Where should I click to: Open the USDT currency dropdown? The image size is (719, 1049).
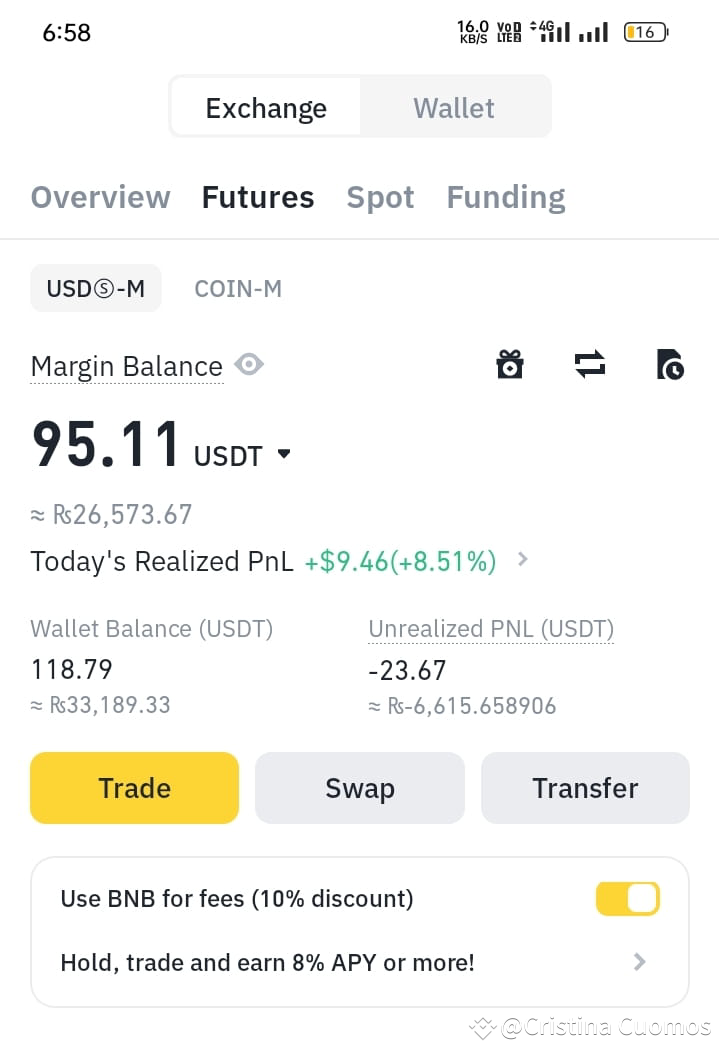coord(283,453)
